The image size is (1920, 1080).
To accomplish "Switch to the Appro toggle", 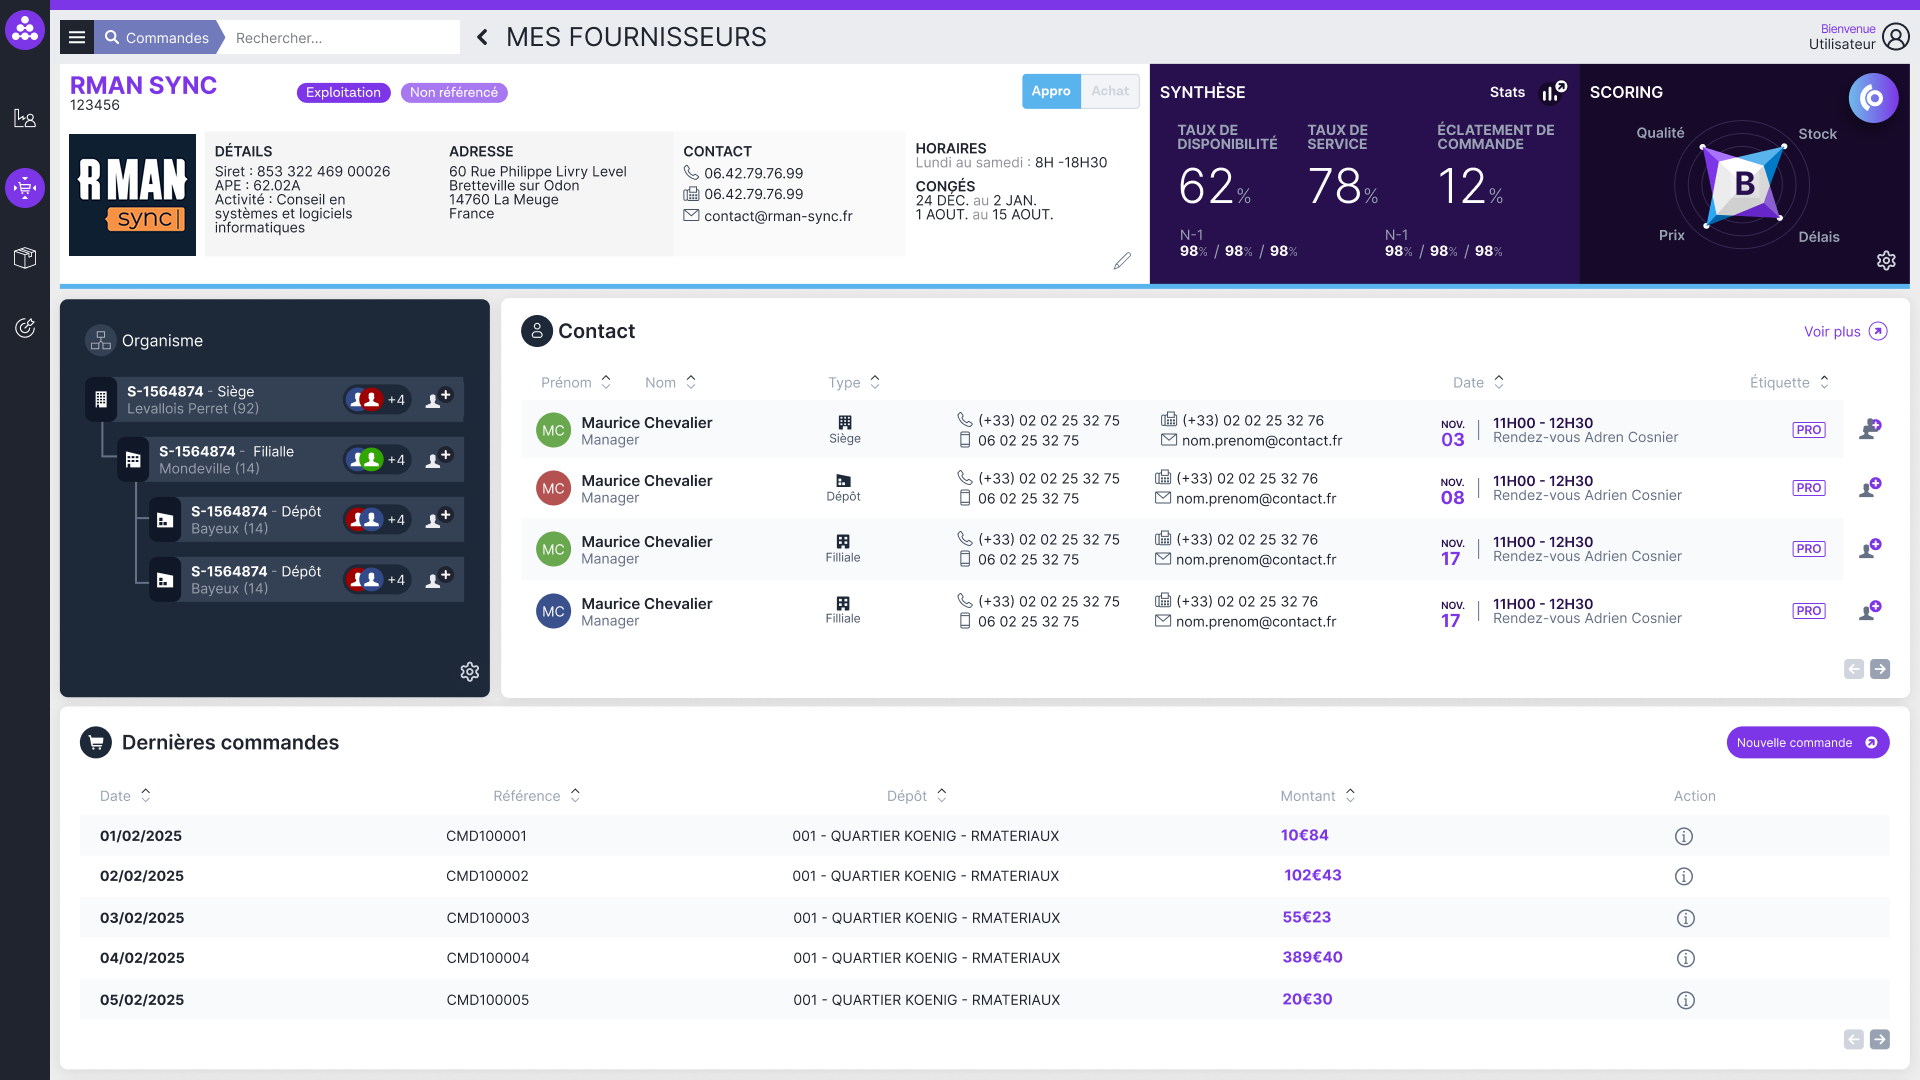I will [1051, 91].
